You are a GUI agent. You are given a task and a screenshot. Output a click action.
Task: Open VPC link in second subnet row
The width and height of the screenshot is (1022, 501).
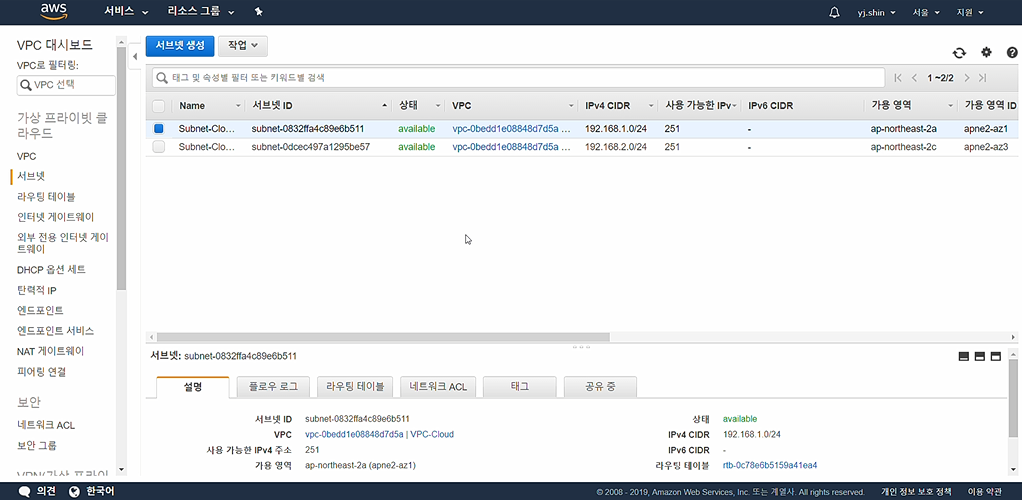click(511, 147)
